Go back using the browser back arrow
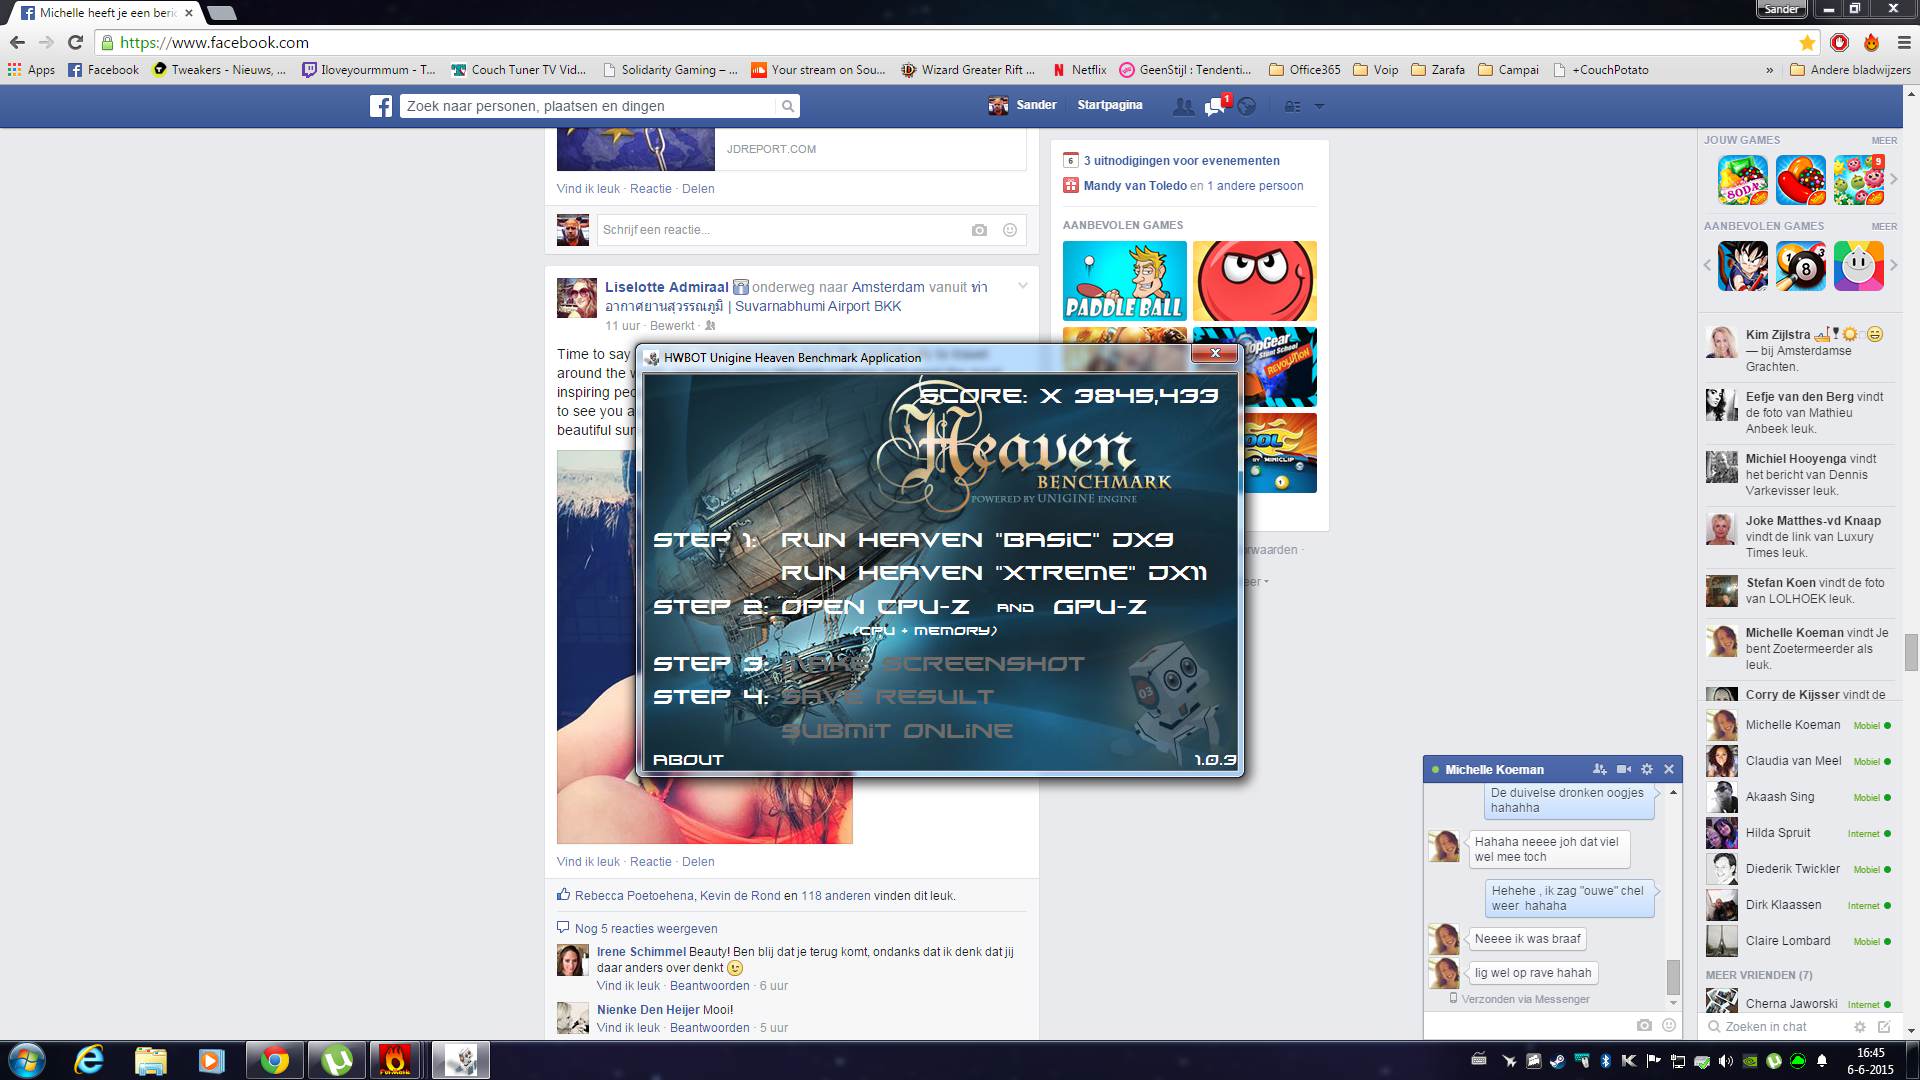Image resolution: width=1920 pixels, height=1080 pixels. pyautogui.click(x=17, y=43)
